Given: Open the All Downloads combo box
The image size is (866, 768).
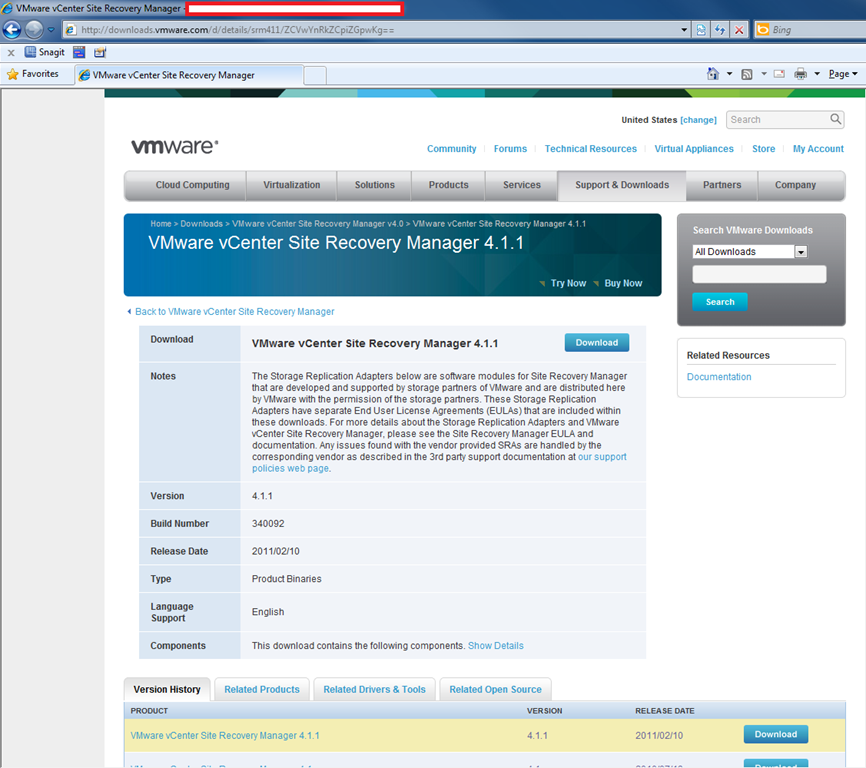Looking at the screenshot, I should 750,252.
